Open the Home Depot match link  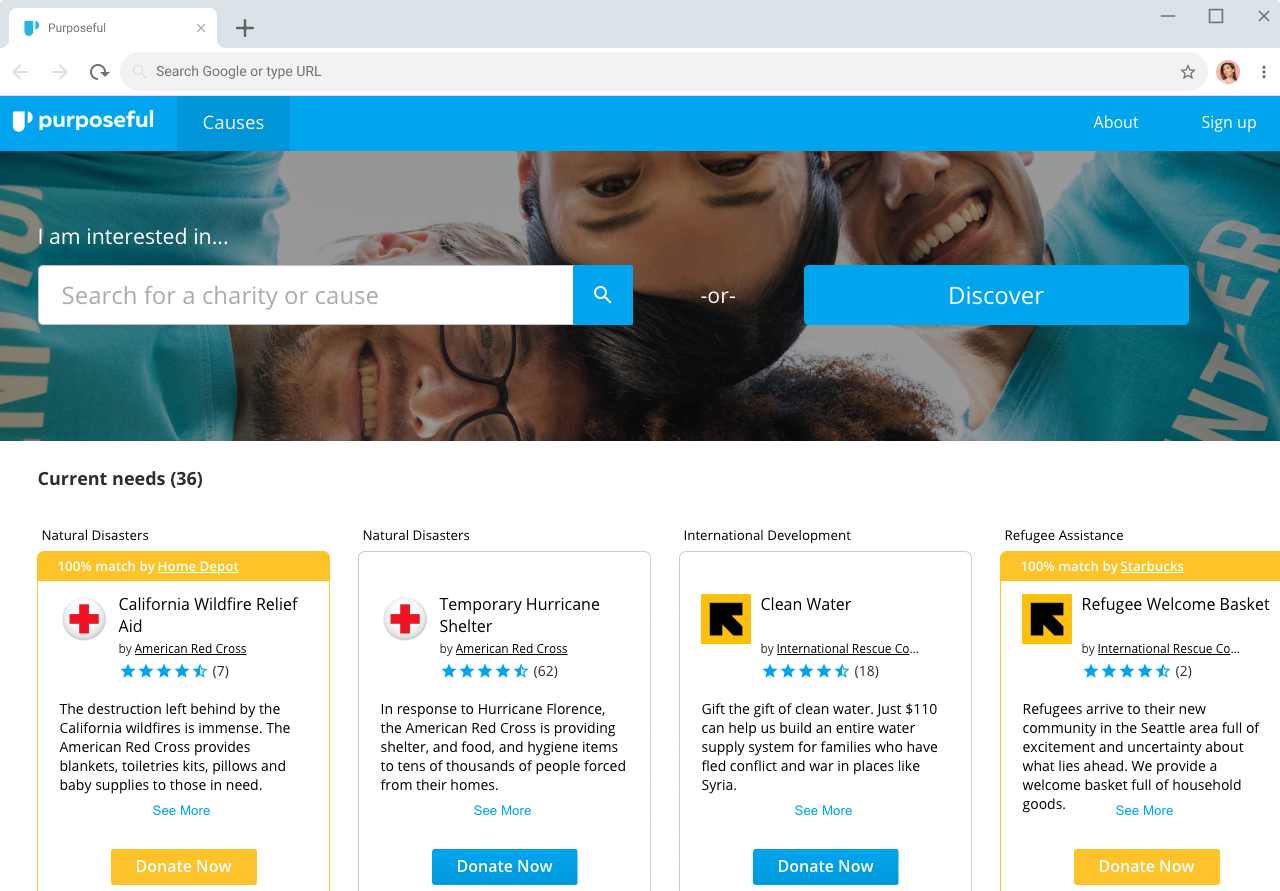(x=198, y=566)
